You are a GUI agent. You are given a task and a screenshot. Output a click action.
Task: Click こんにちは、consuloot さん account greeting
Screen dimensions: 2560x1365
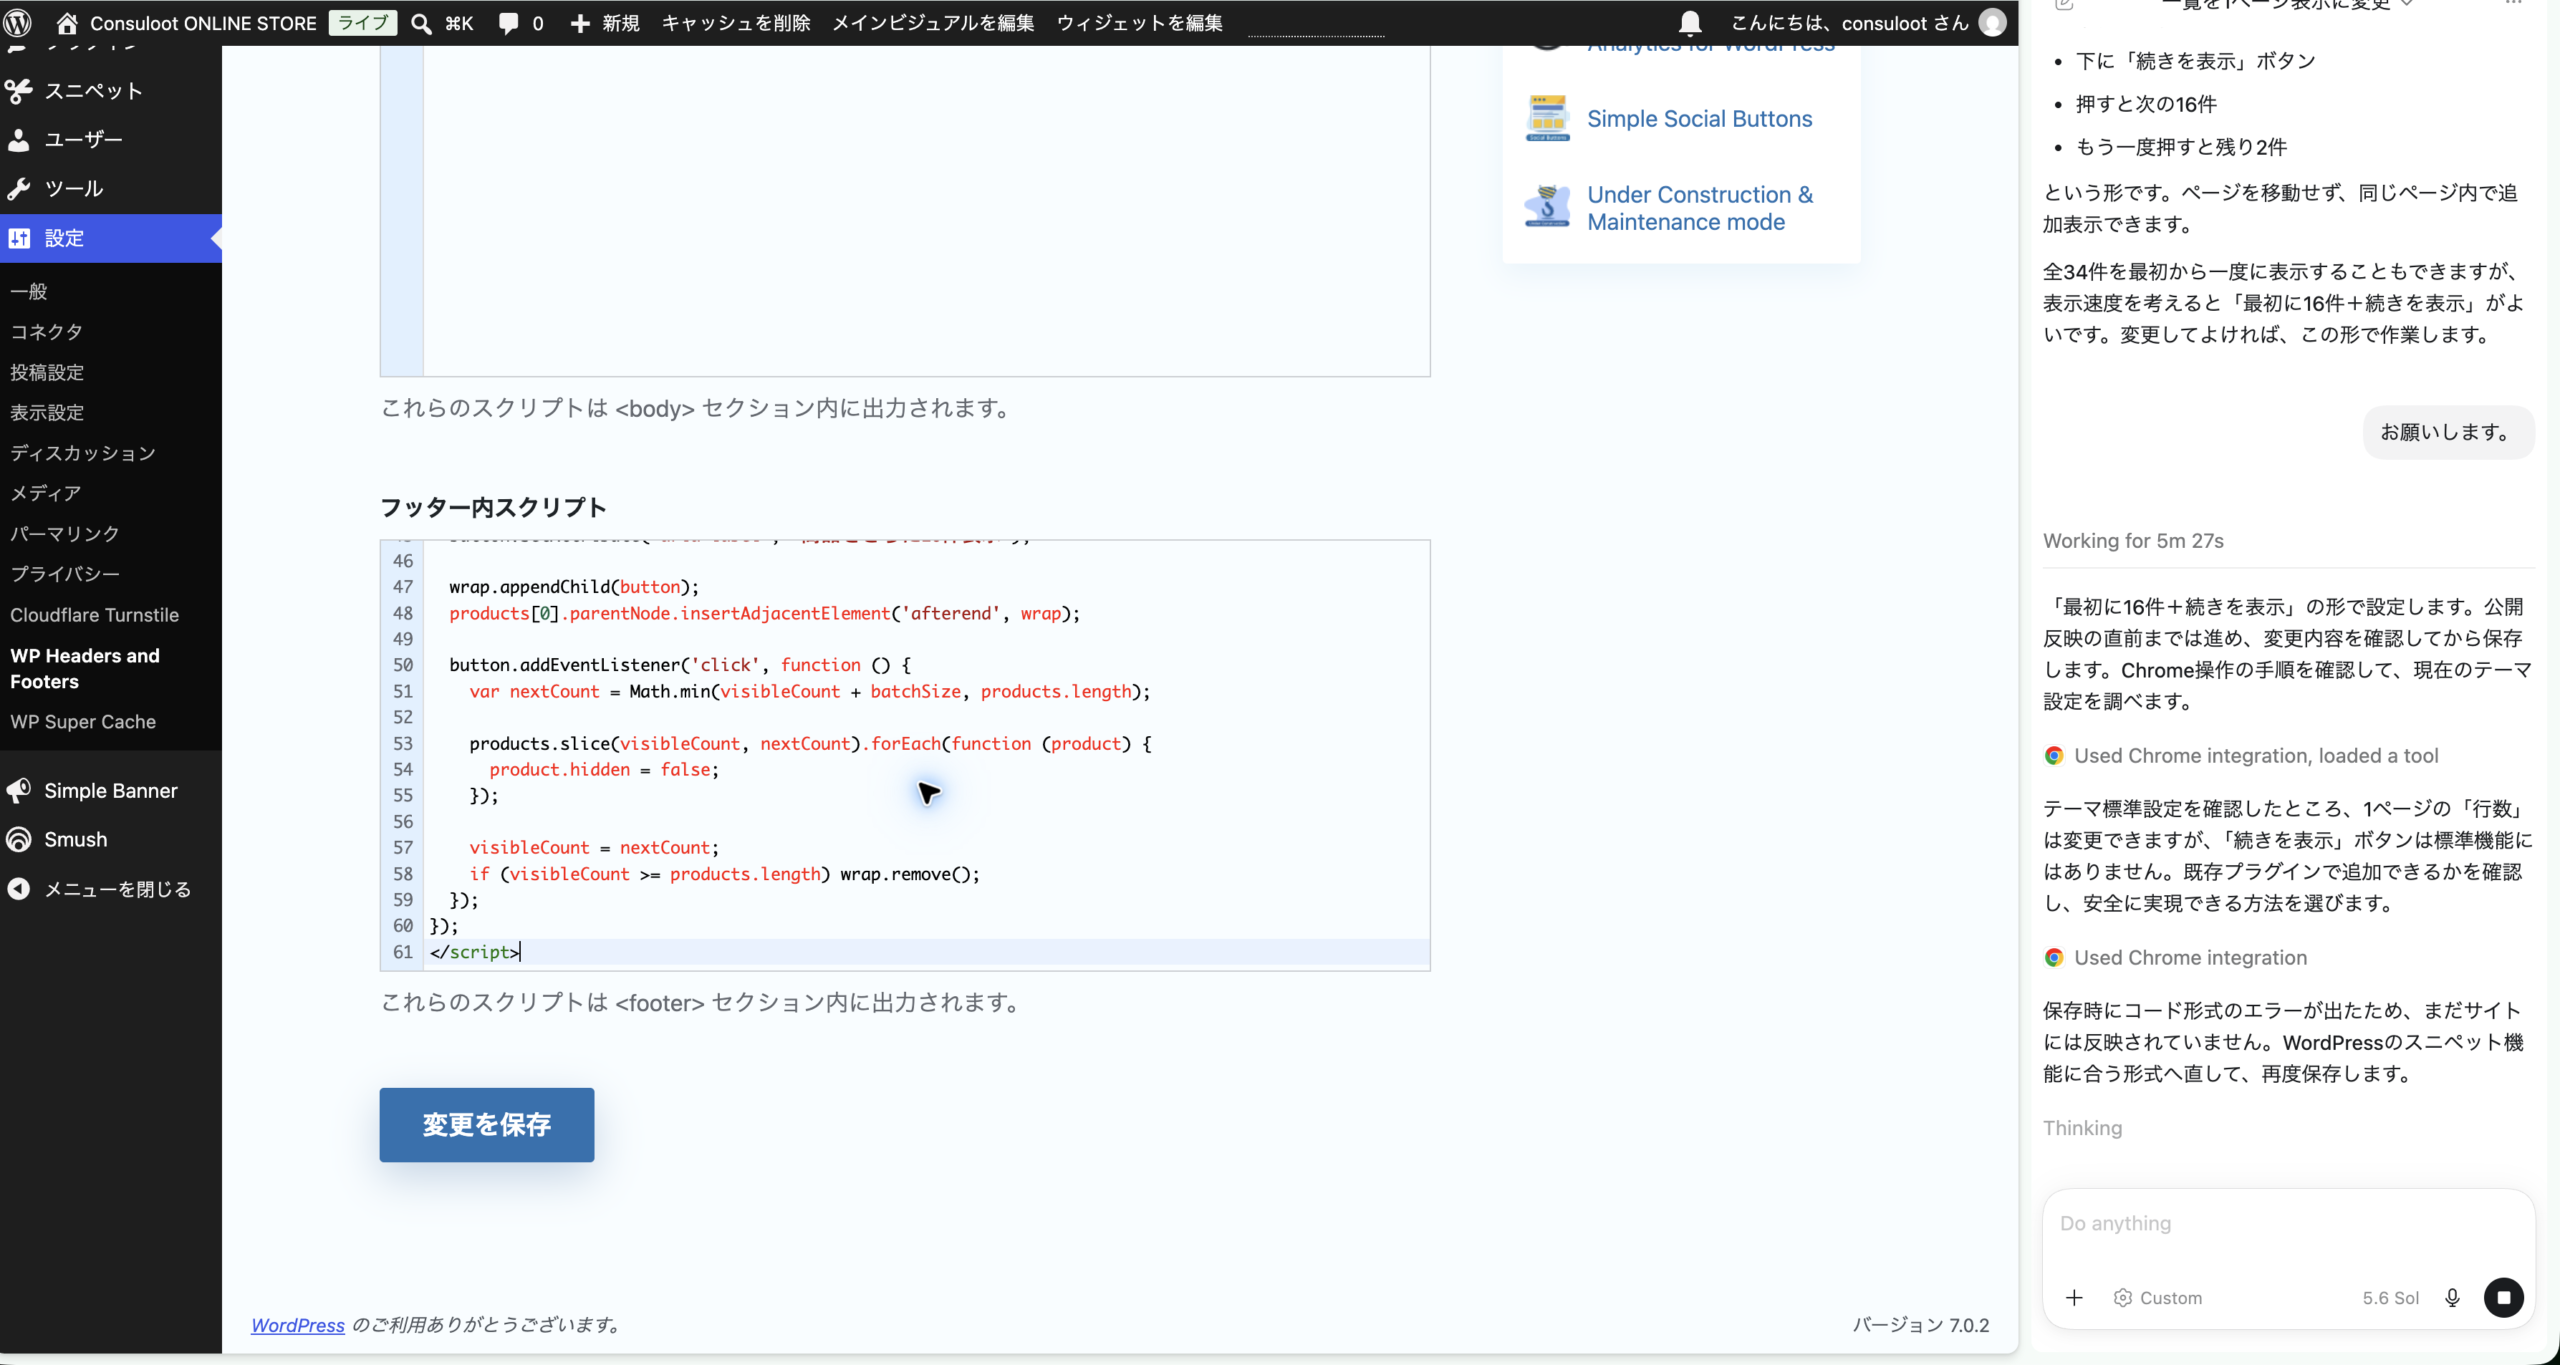coord(1849,23)
